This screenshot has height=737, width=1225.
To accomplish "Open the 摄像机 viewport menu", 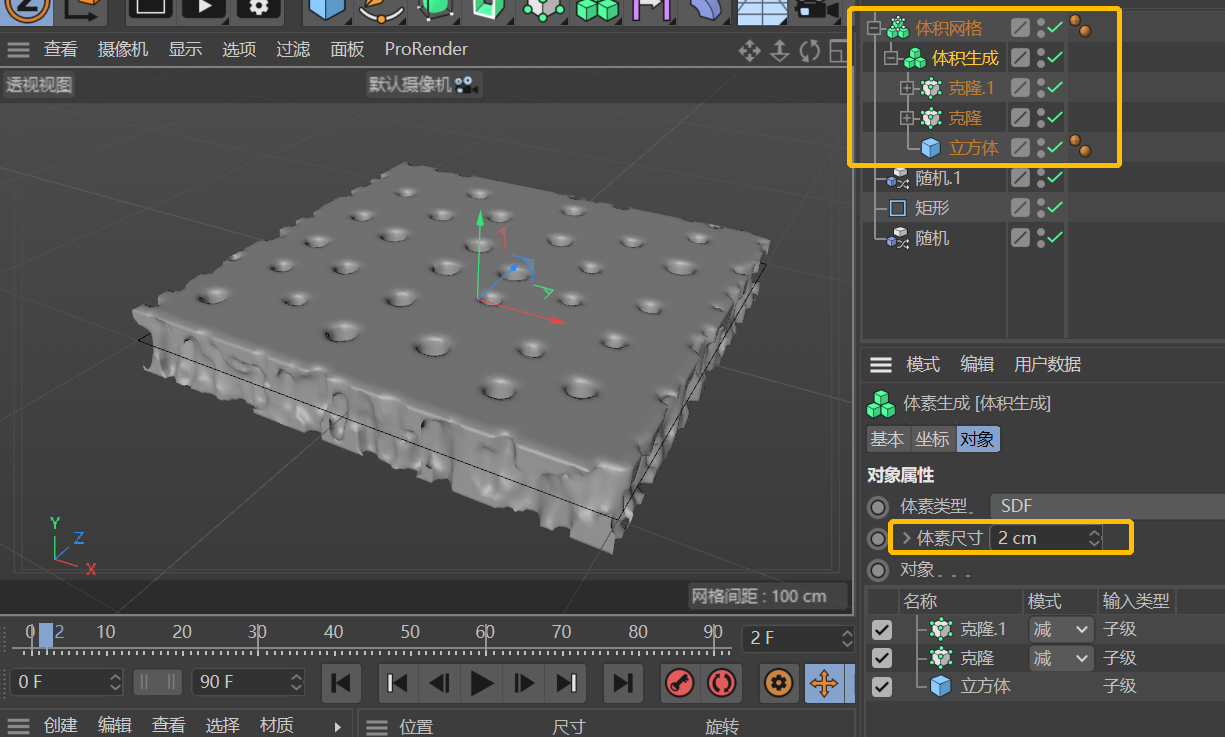I will tap(123, 50).
